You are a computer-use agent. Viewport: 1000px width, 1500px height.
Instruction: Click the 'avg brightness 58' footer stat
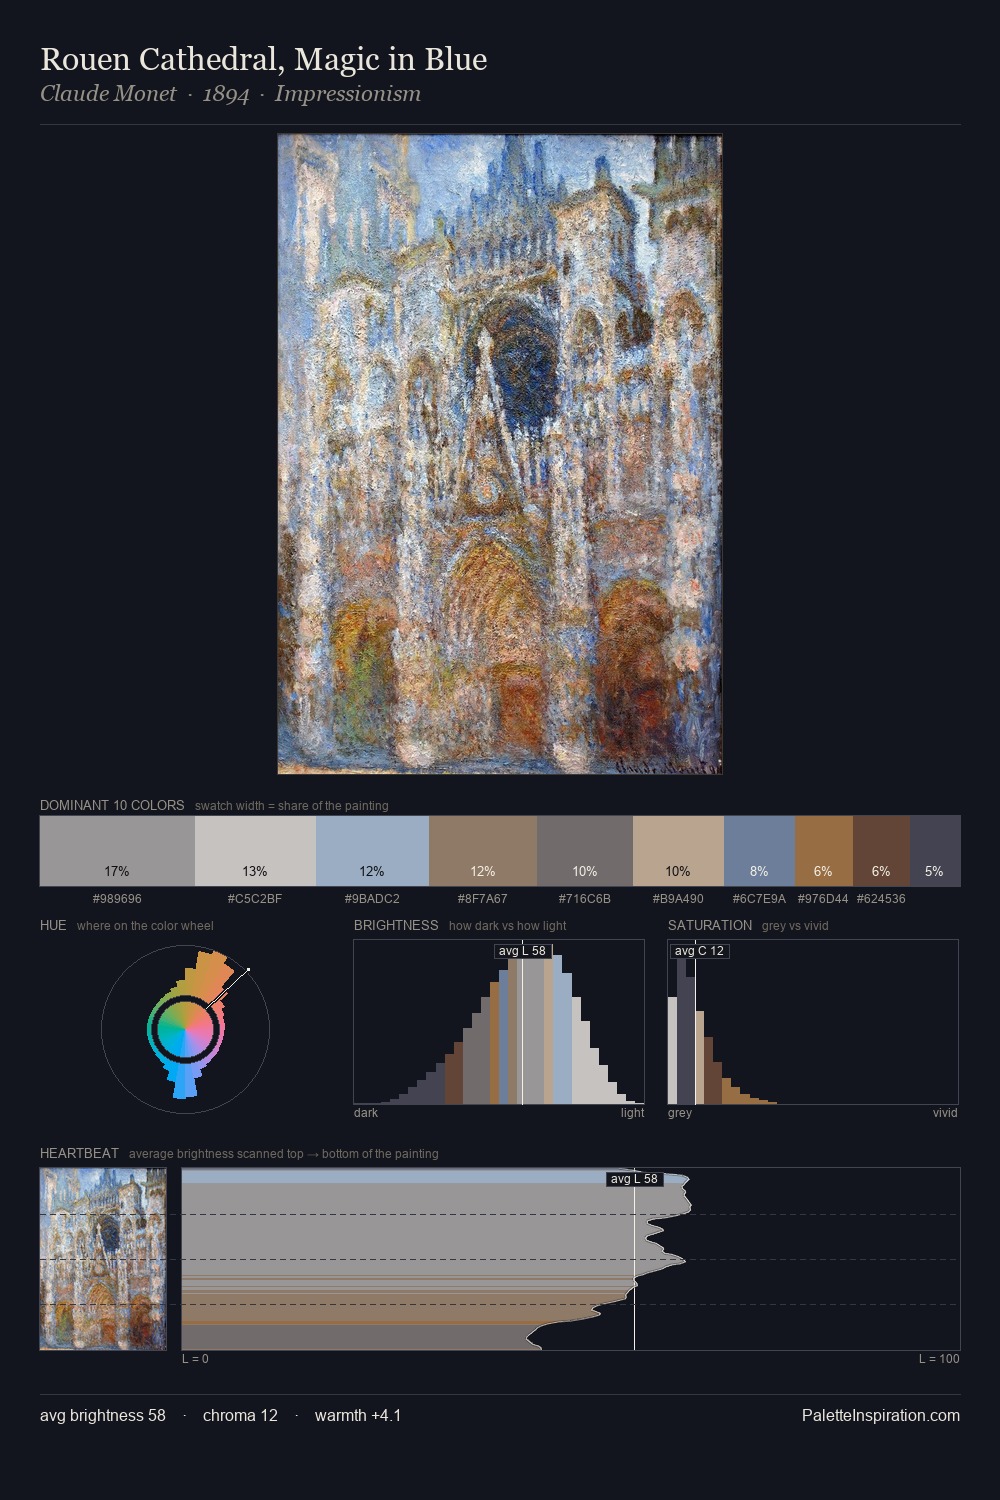103,1415
